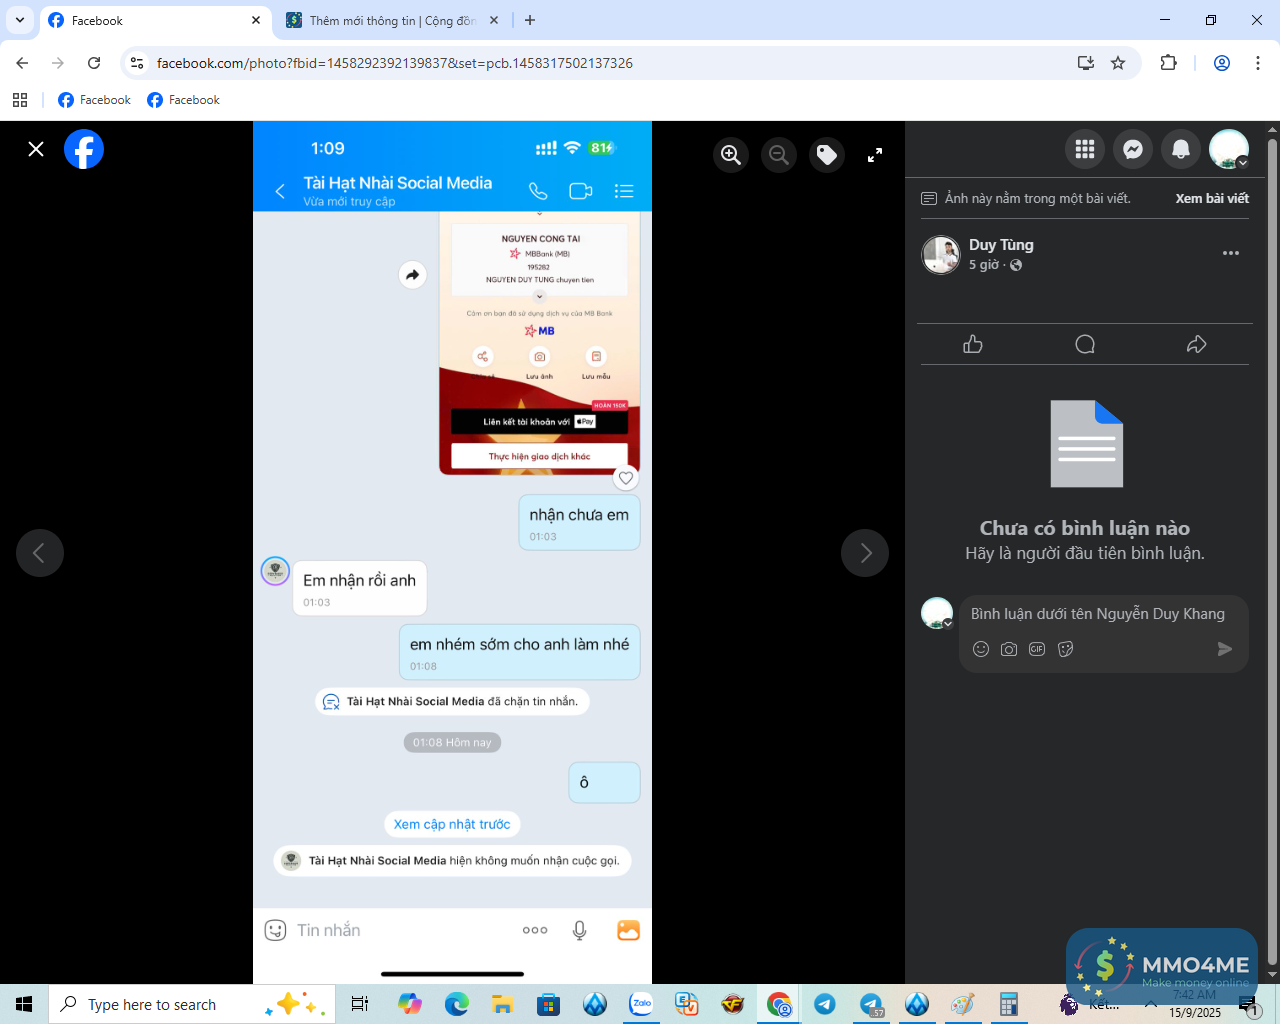Switch the commenting identity avatar
1280x1024 pixels.
click(937, 613)
